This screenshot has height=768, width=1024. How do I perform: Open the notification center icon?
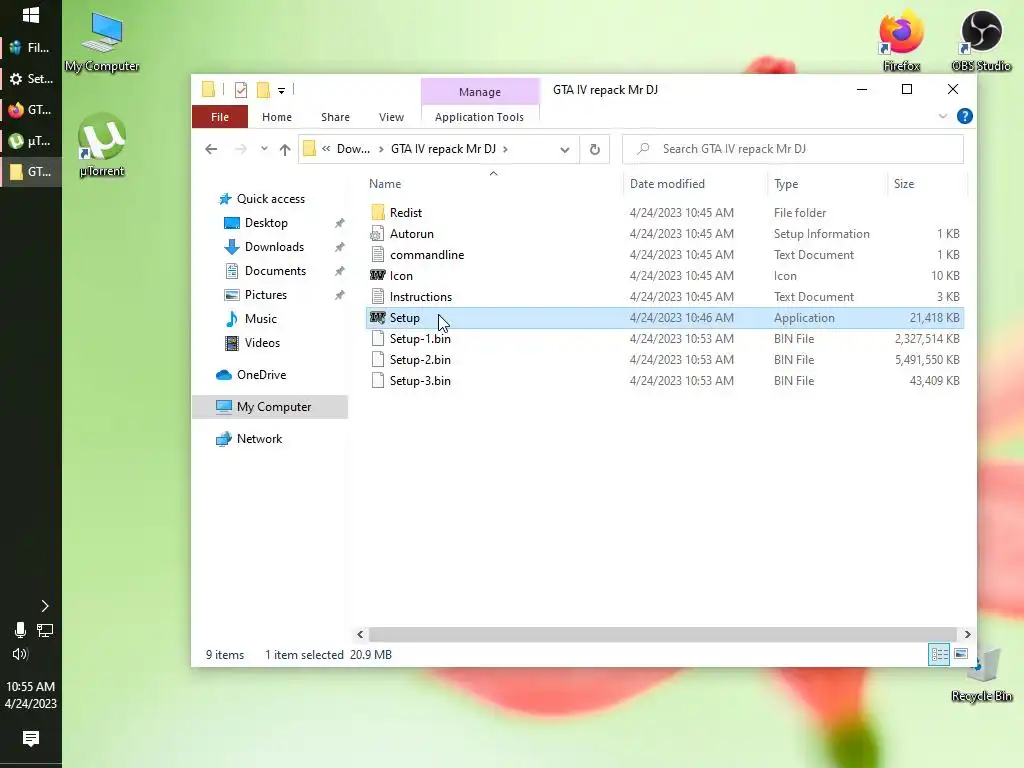point(31,738)
